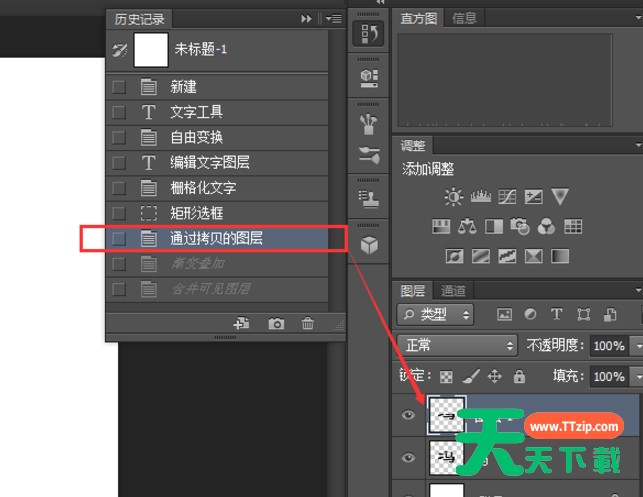Switch to the 直方图 tab
This screenshot has height=497, width=643.
[418, 18]
